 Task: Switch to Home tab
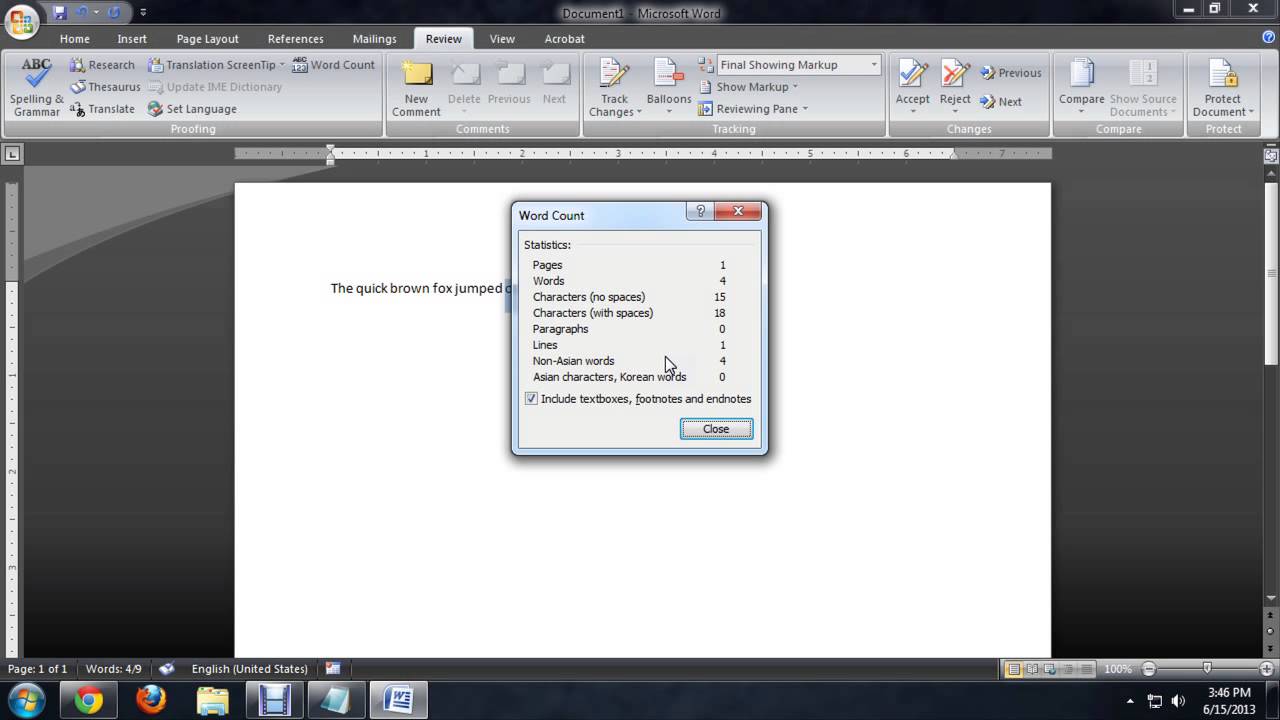(x=74, y=39)
